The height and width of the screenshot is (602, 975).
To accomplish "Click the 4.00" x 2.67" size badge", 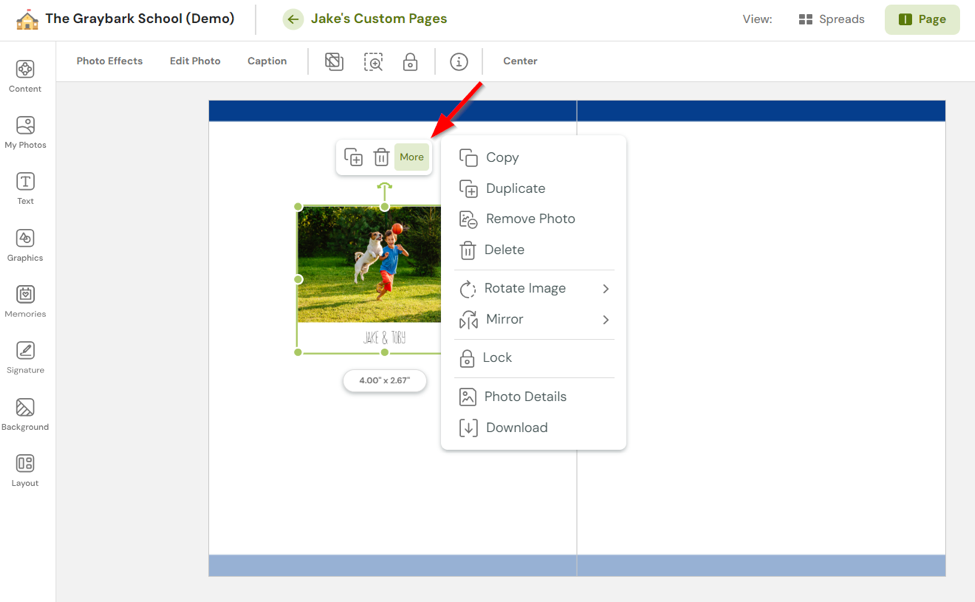I will click(x=385, y=381).
